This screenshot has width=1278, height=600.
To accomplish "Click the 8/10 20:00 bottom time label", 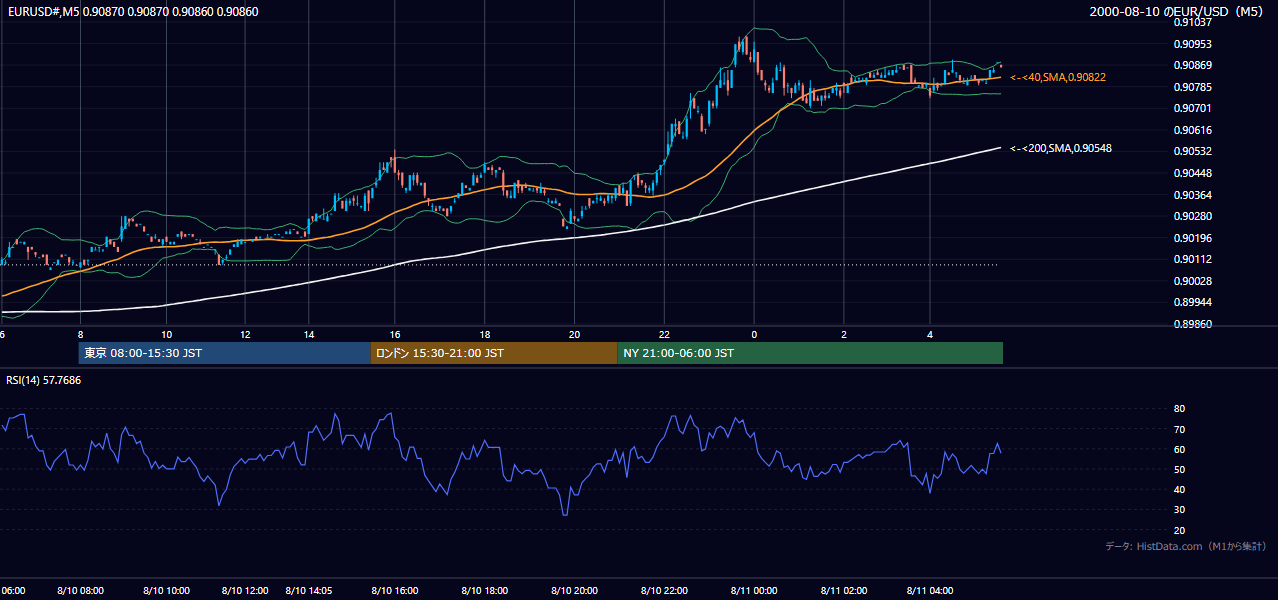I will (x=575, y=590).
